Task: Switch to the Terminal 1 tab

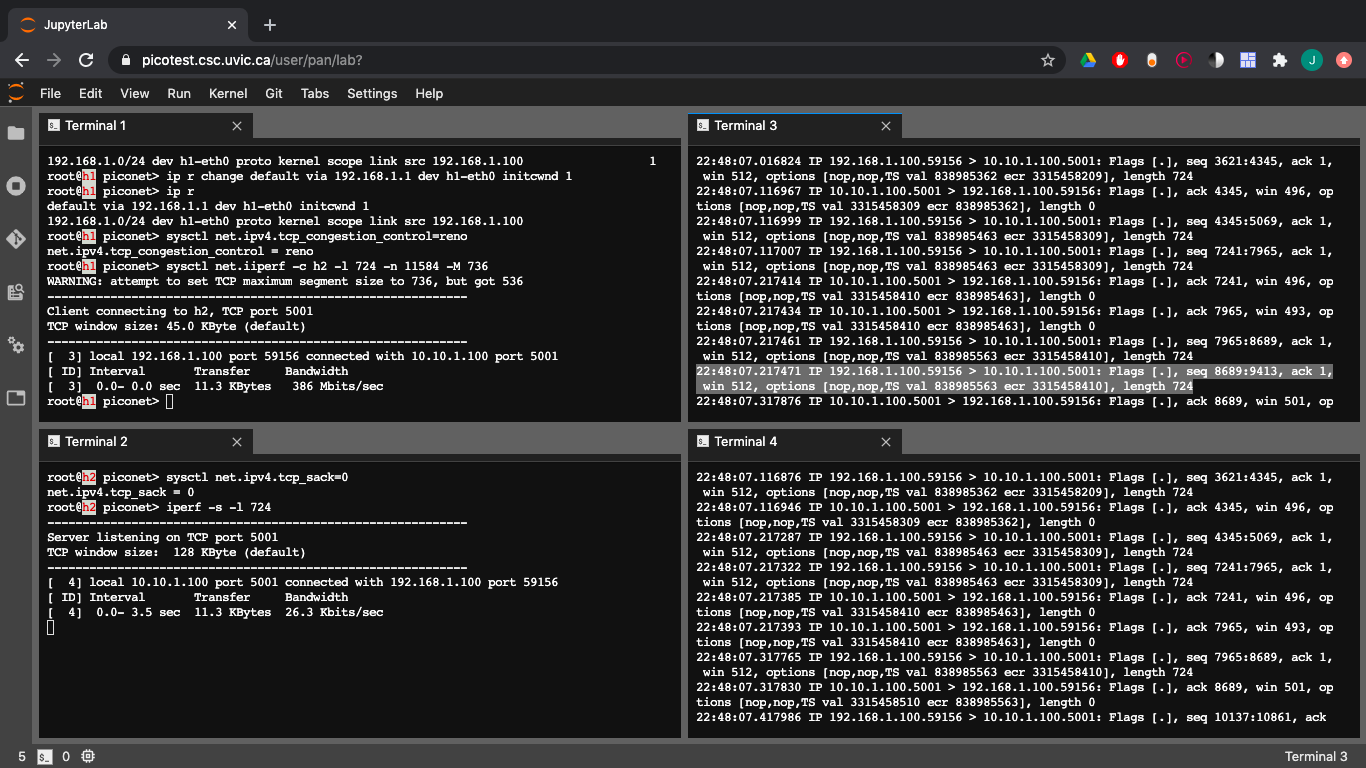Action: (x=95, y=126)
